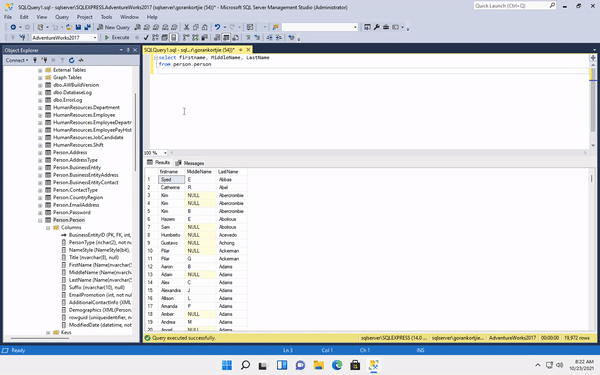Expand the Person.Address table
Screen dimensions: 600x375
(x=40, y=153)
